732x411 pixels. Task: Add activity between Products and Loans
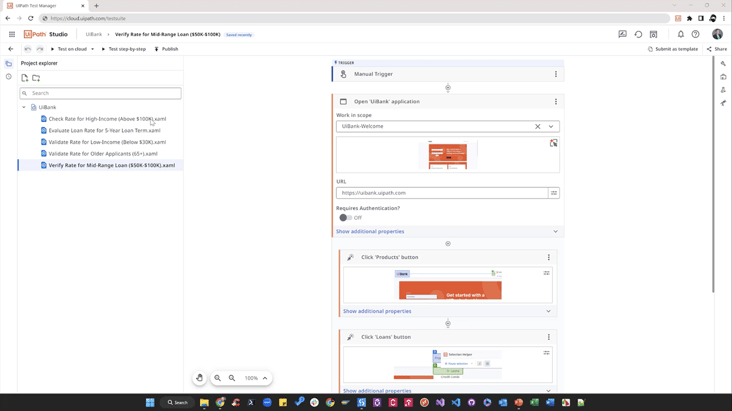pyautogui.click(x=448, y=324)
